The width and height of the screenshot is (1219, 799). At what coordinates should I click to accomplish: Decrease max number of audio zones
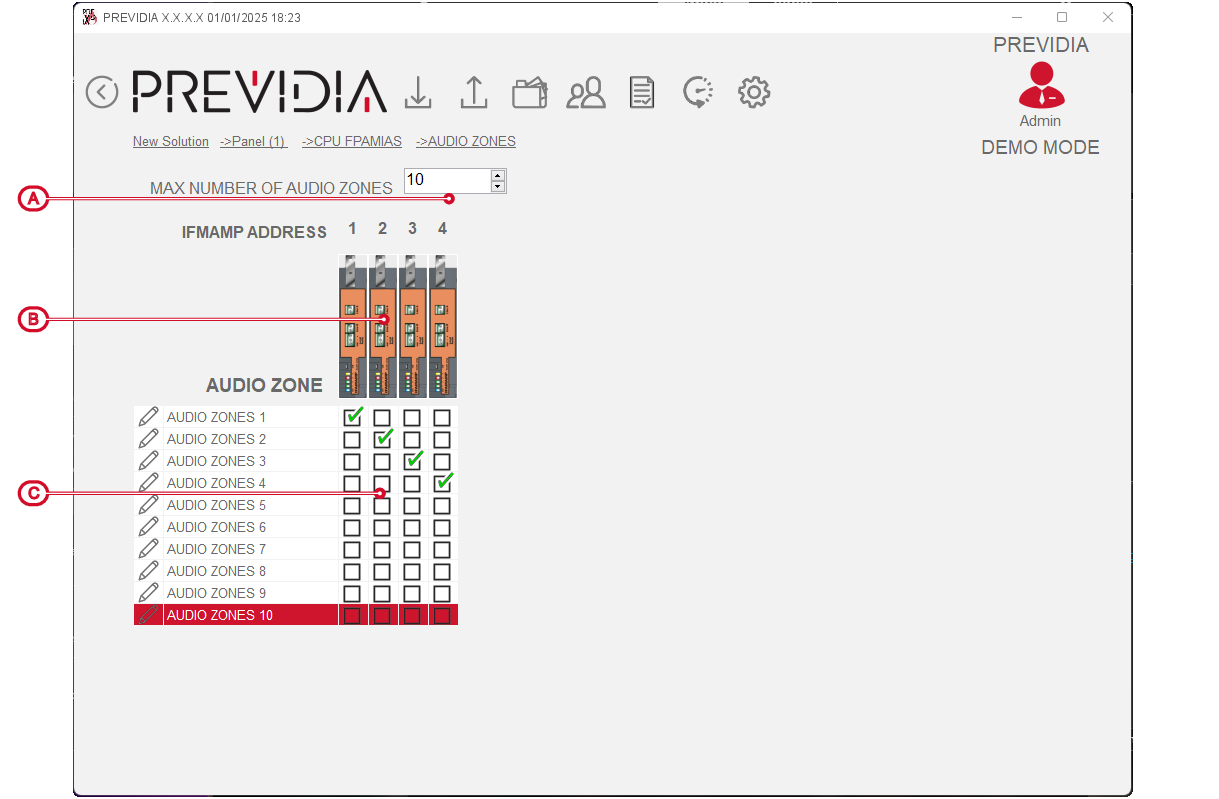click(x=498, y=186)
